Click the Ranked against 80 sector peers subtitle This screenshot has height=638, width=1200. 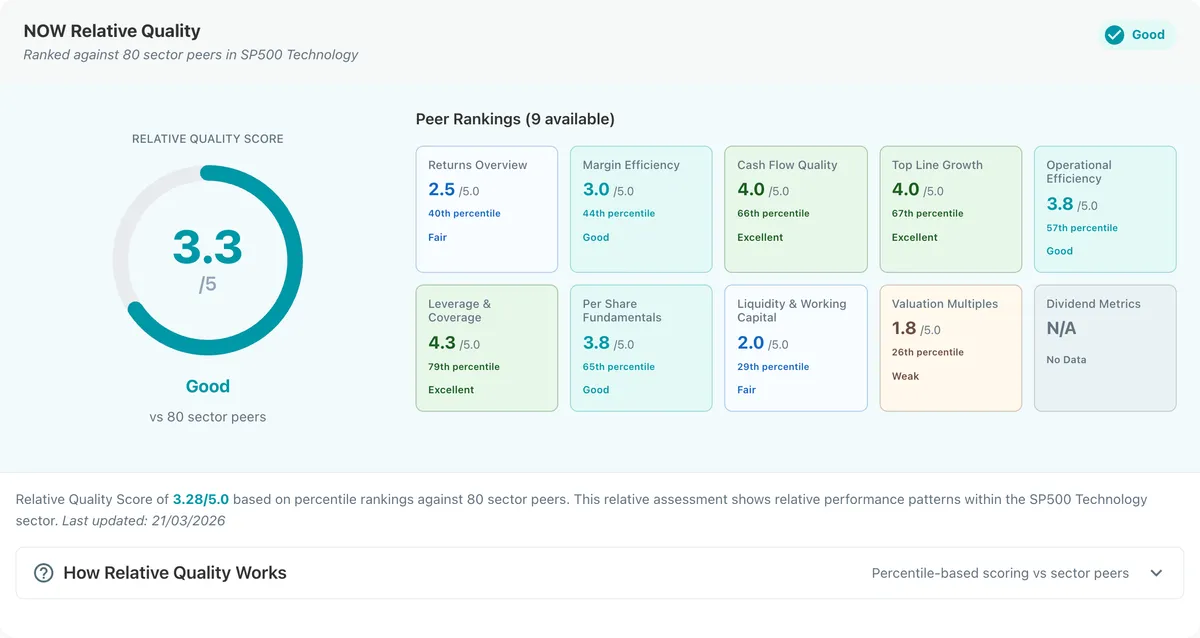pyautogui.click(x=191, y=55)
